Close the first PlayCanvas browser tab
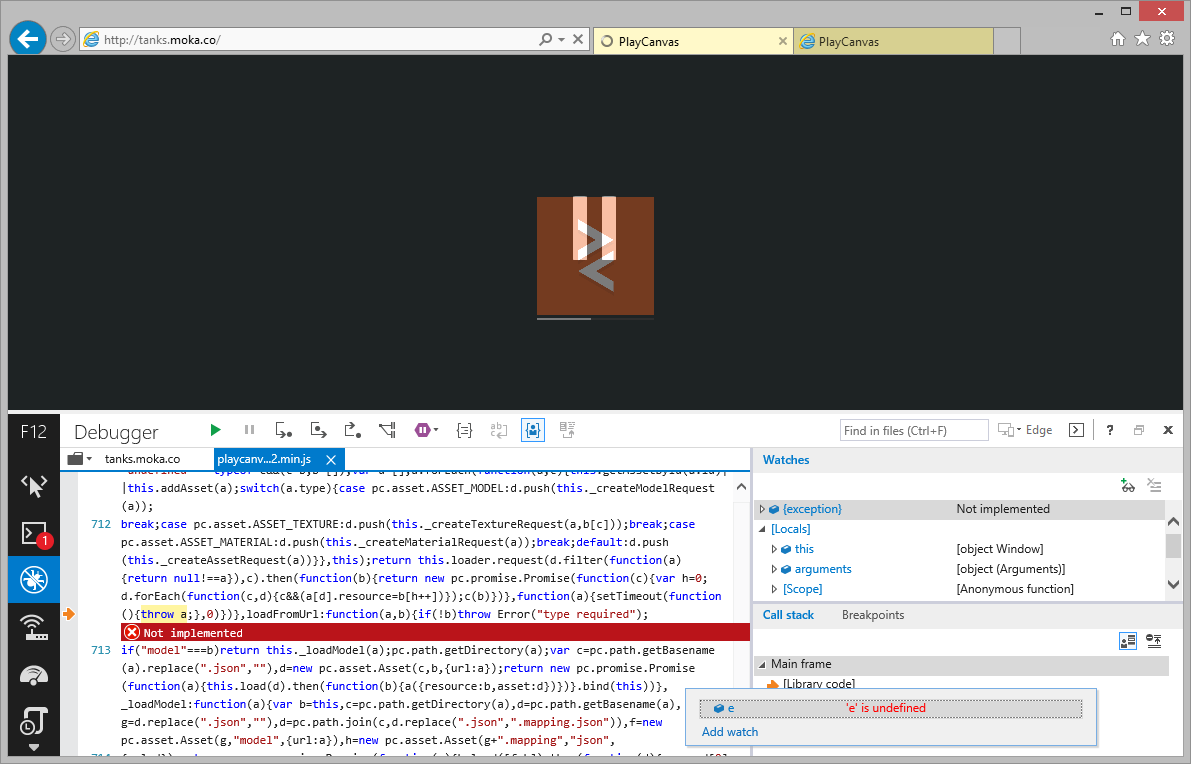 pos(782,41)
